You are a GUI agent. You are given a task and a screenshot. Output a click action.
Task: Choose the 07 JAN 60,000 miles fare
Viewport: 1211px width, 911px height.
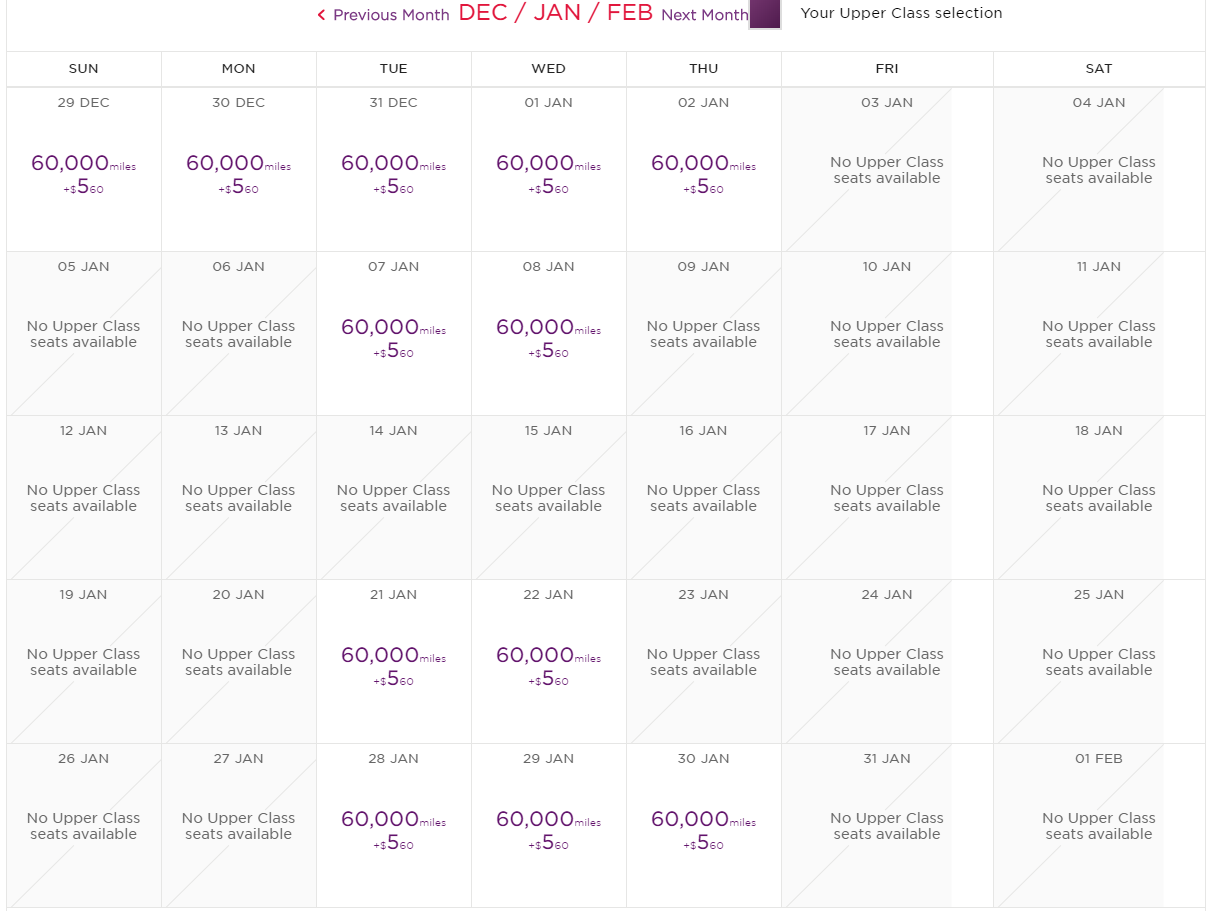click(x=393, y=334)
